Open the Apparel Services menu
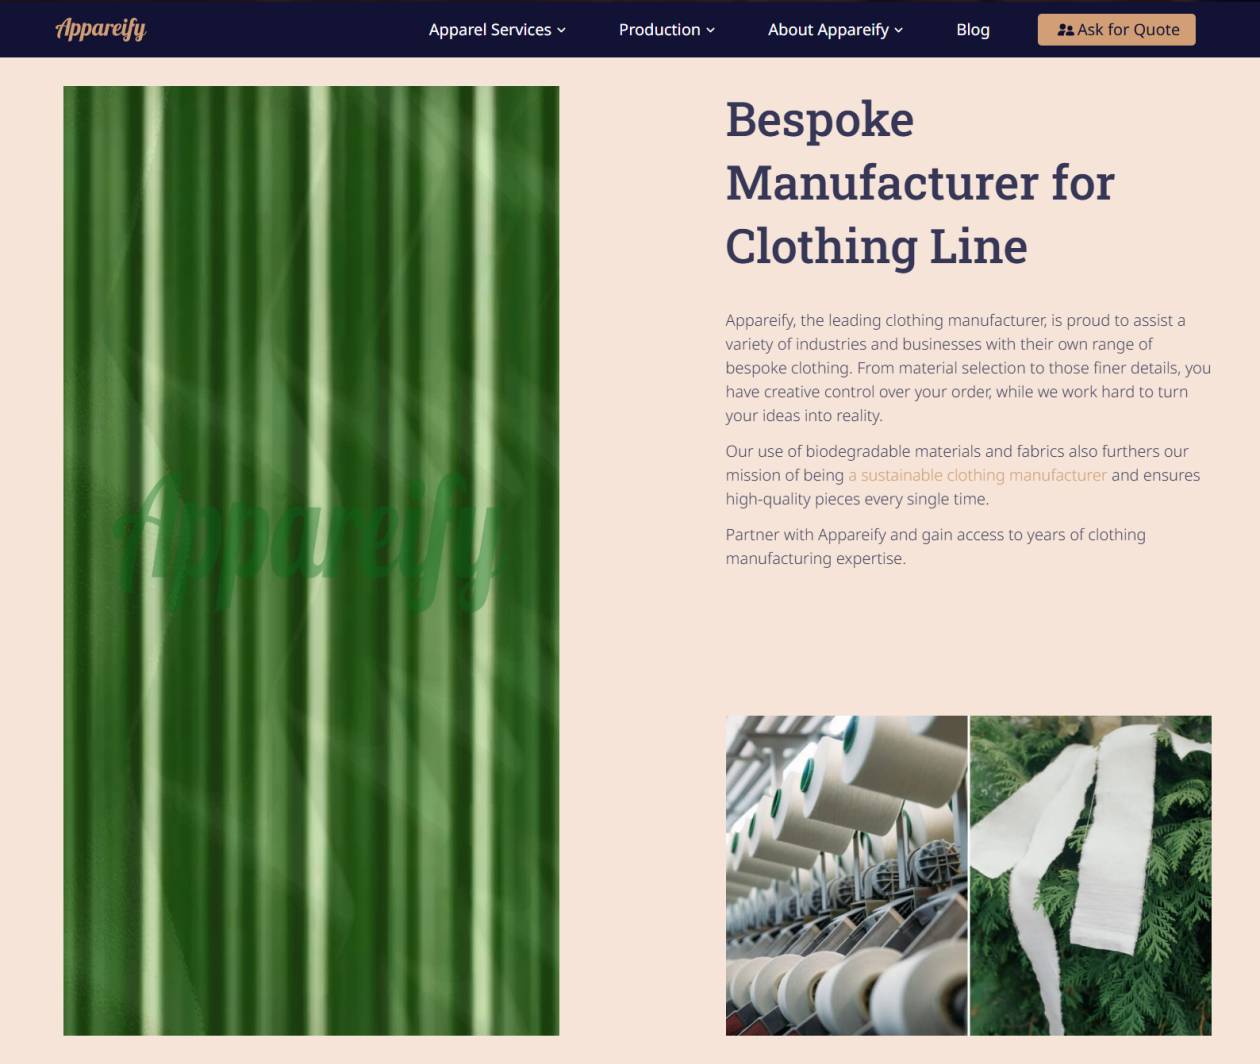This screenshot has width=1260, height=1064. click(x=490, y=30)
